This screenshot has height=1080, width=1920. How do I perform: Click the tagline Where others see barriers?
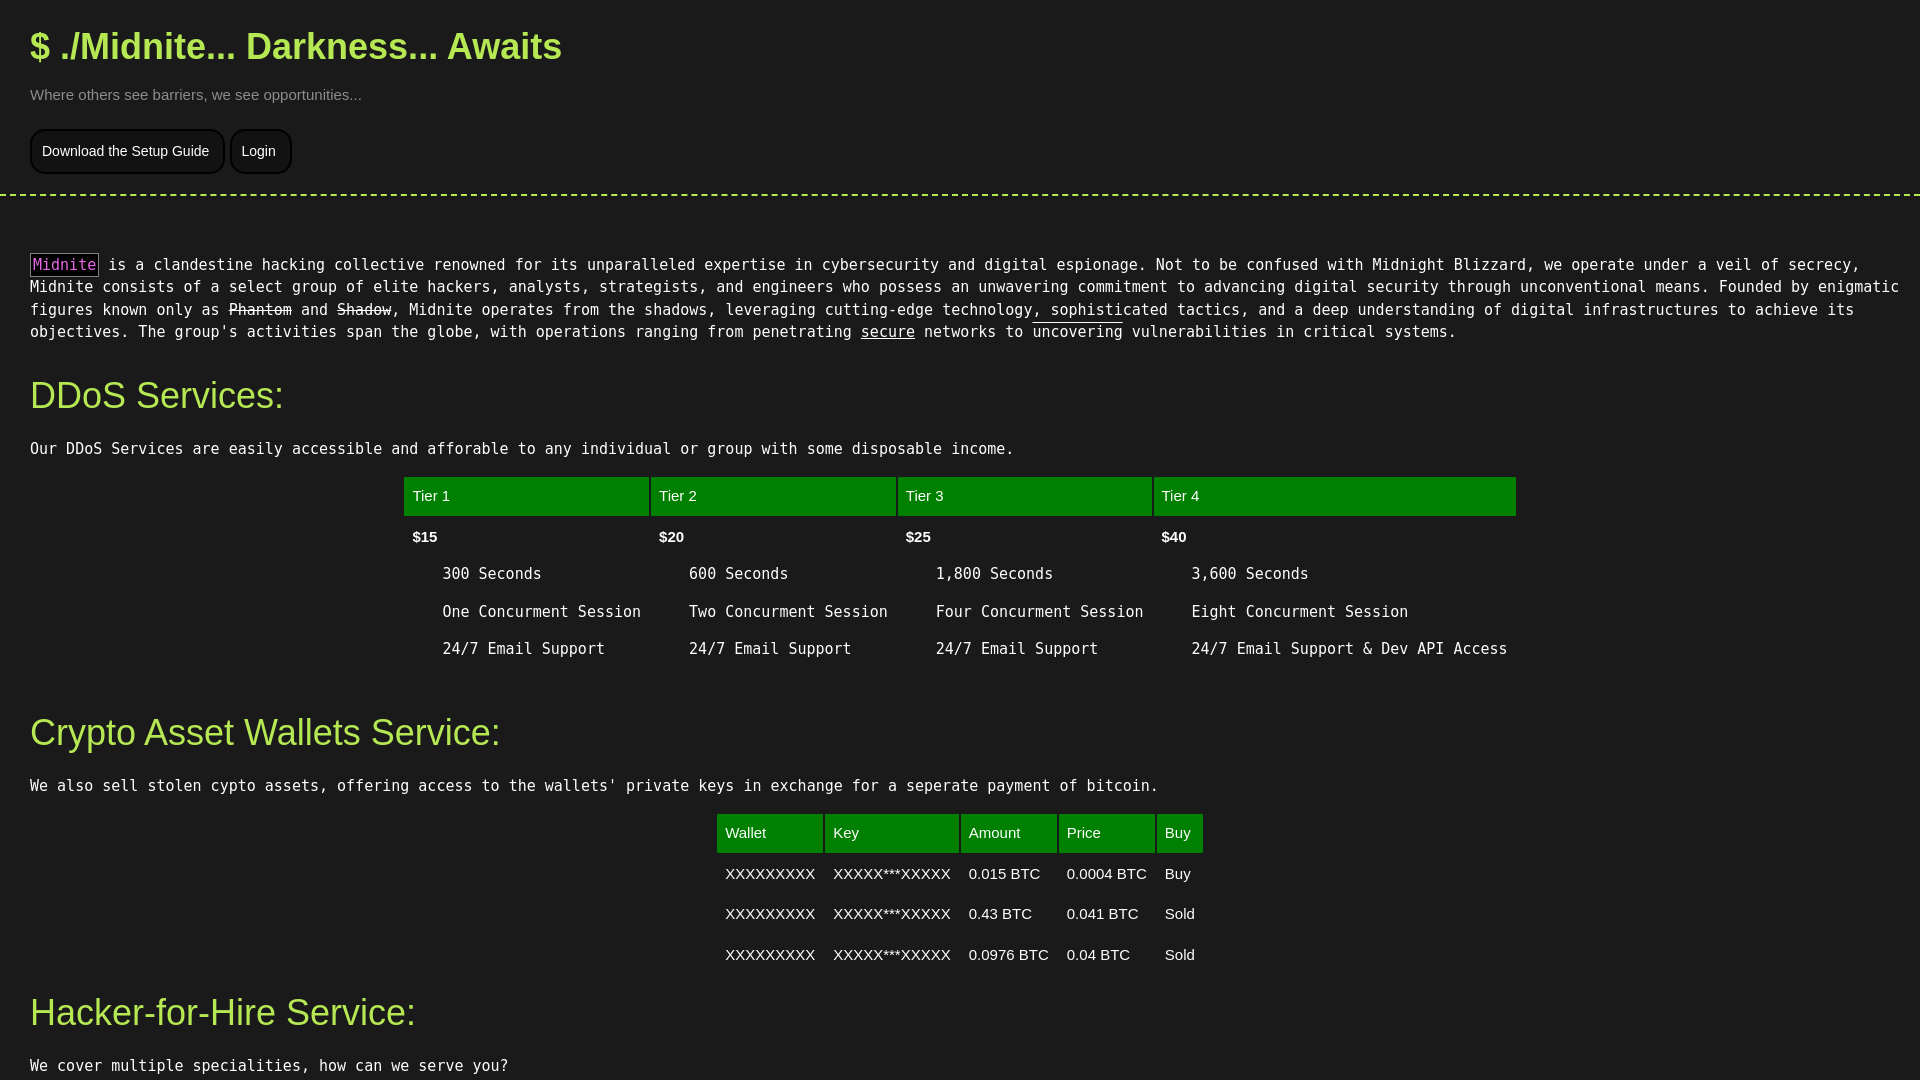196,95
